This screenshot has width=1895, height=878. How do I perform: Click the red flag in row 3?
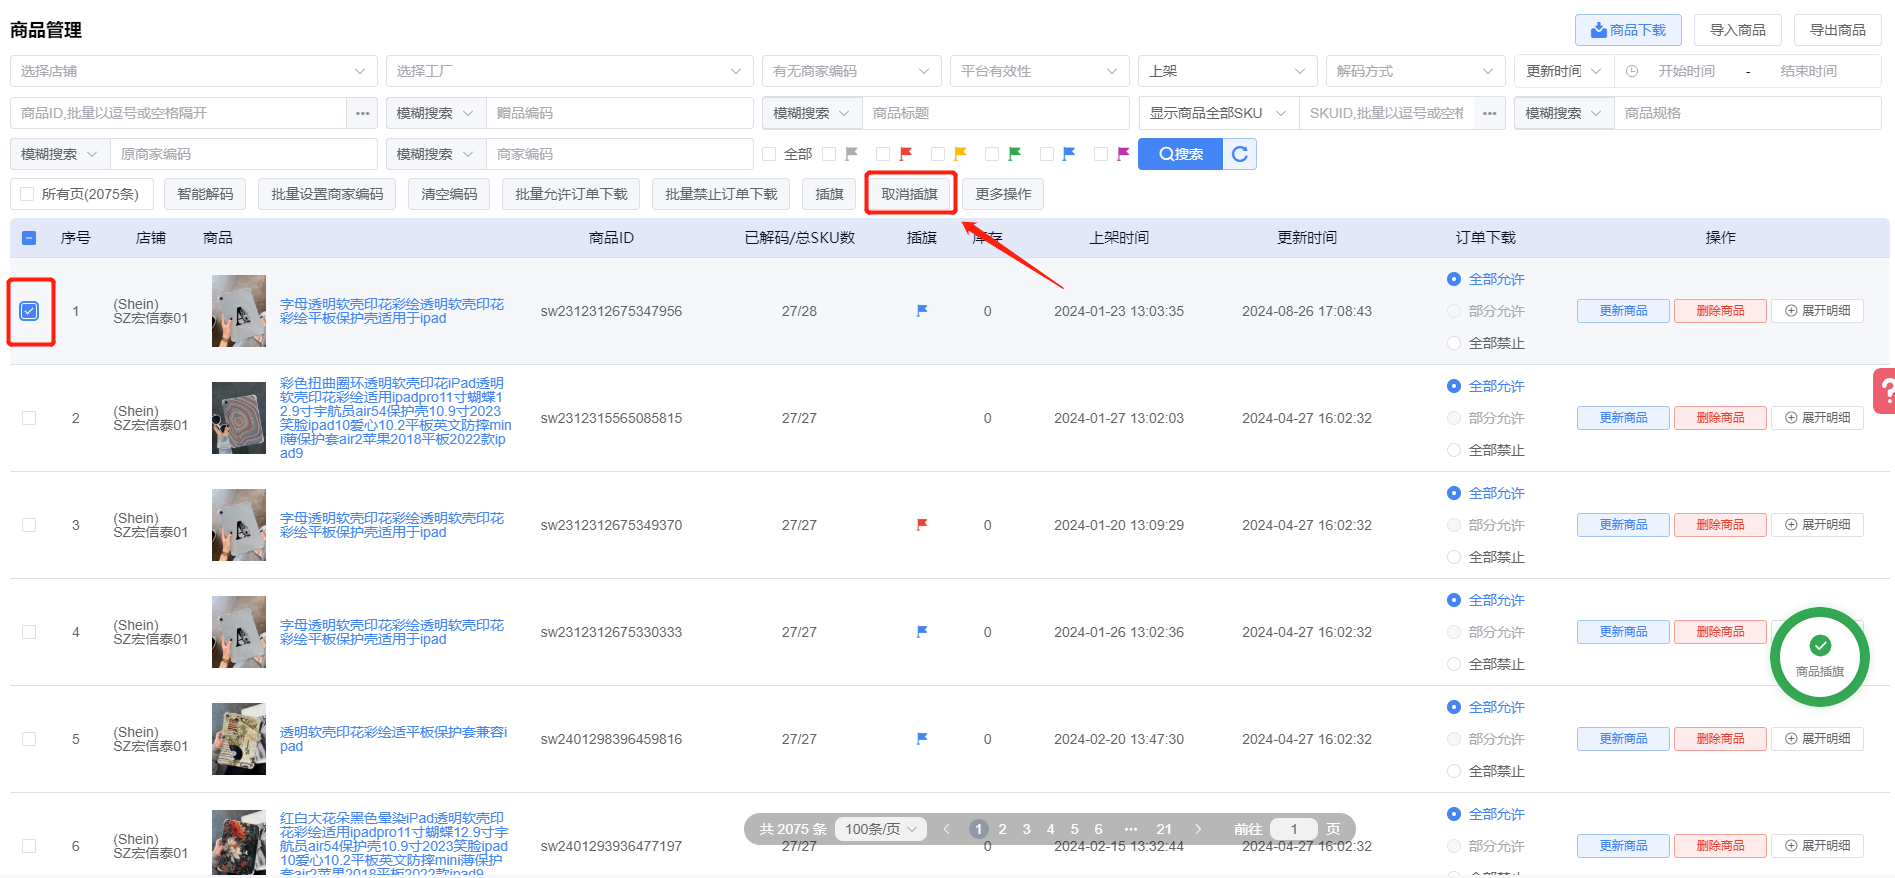click(x=922, y=525)
